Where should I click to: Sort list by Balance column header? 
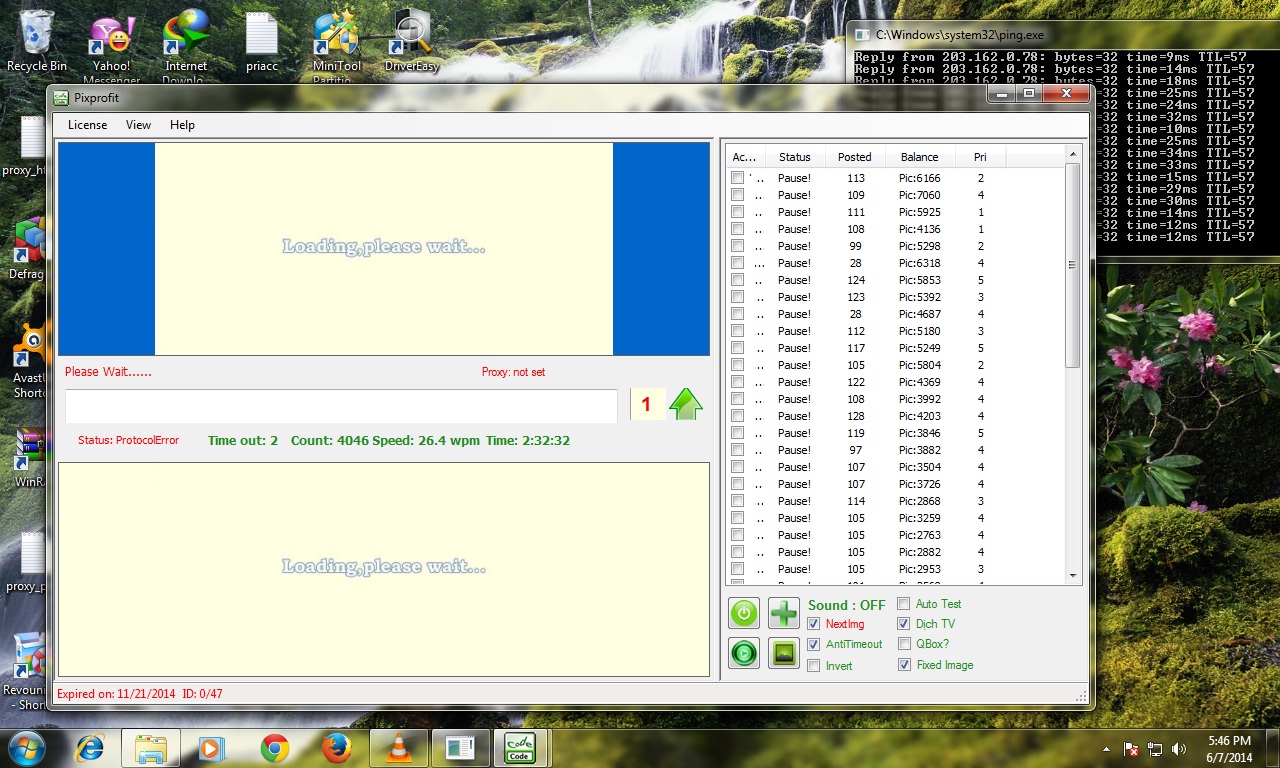click(x=919, y=157)
